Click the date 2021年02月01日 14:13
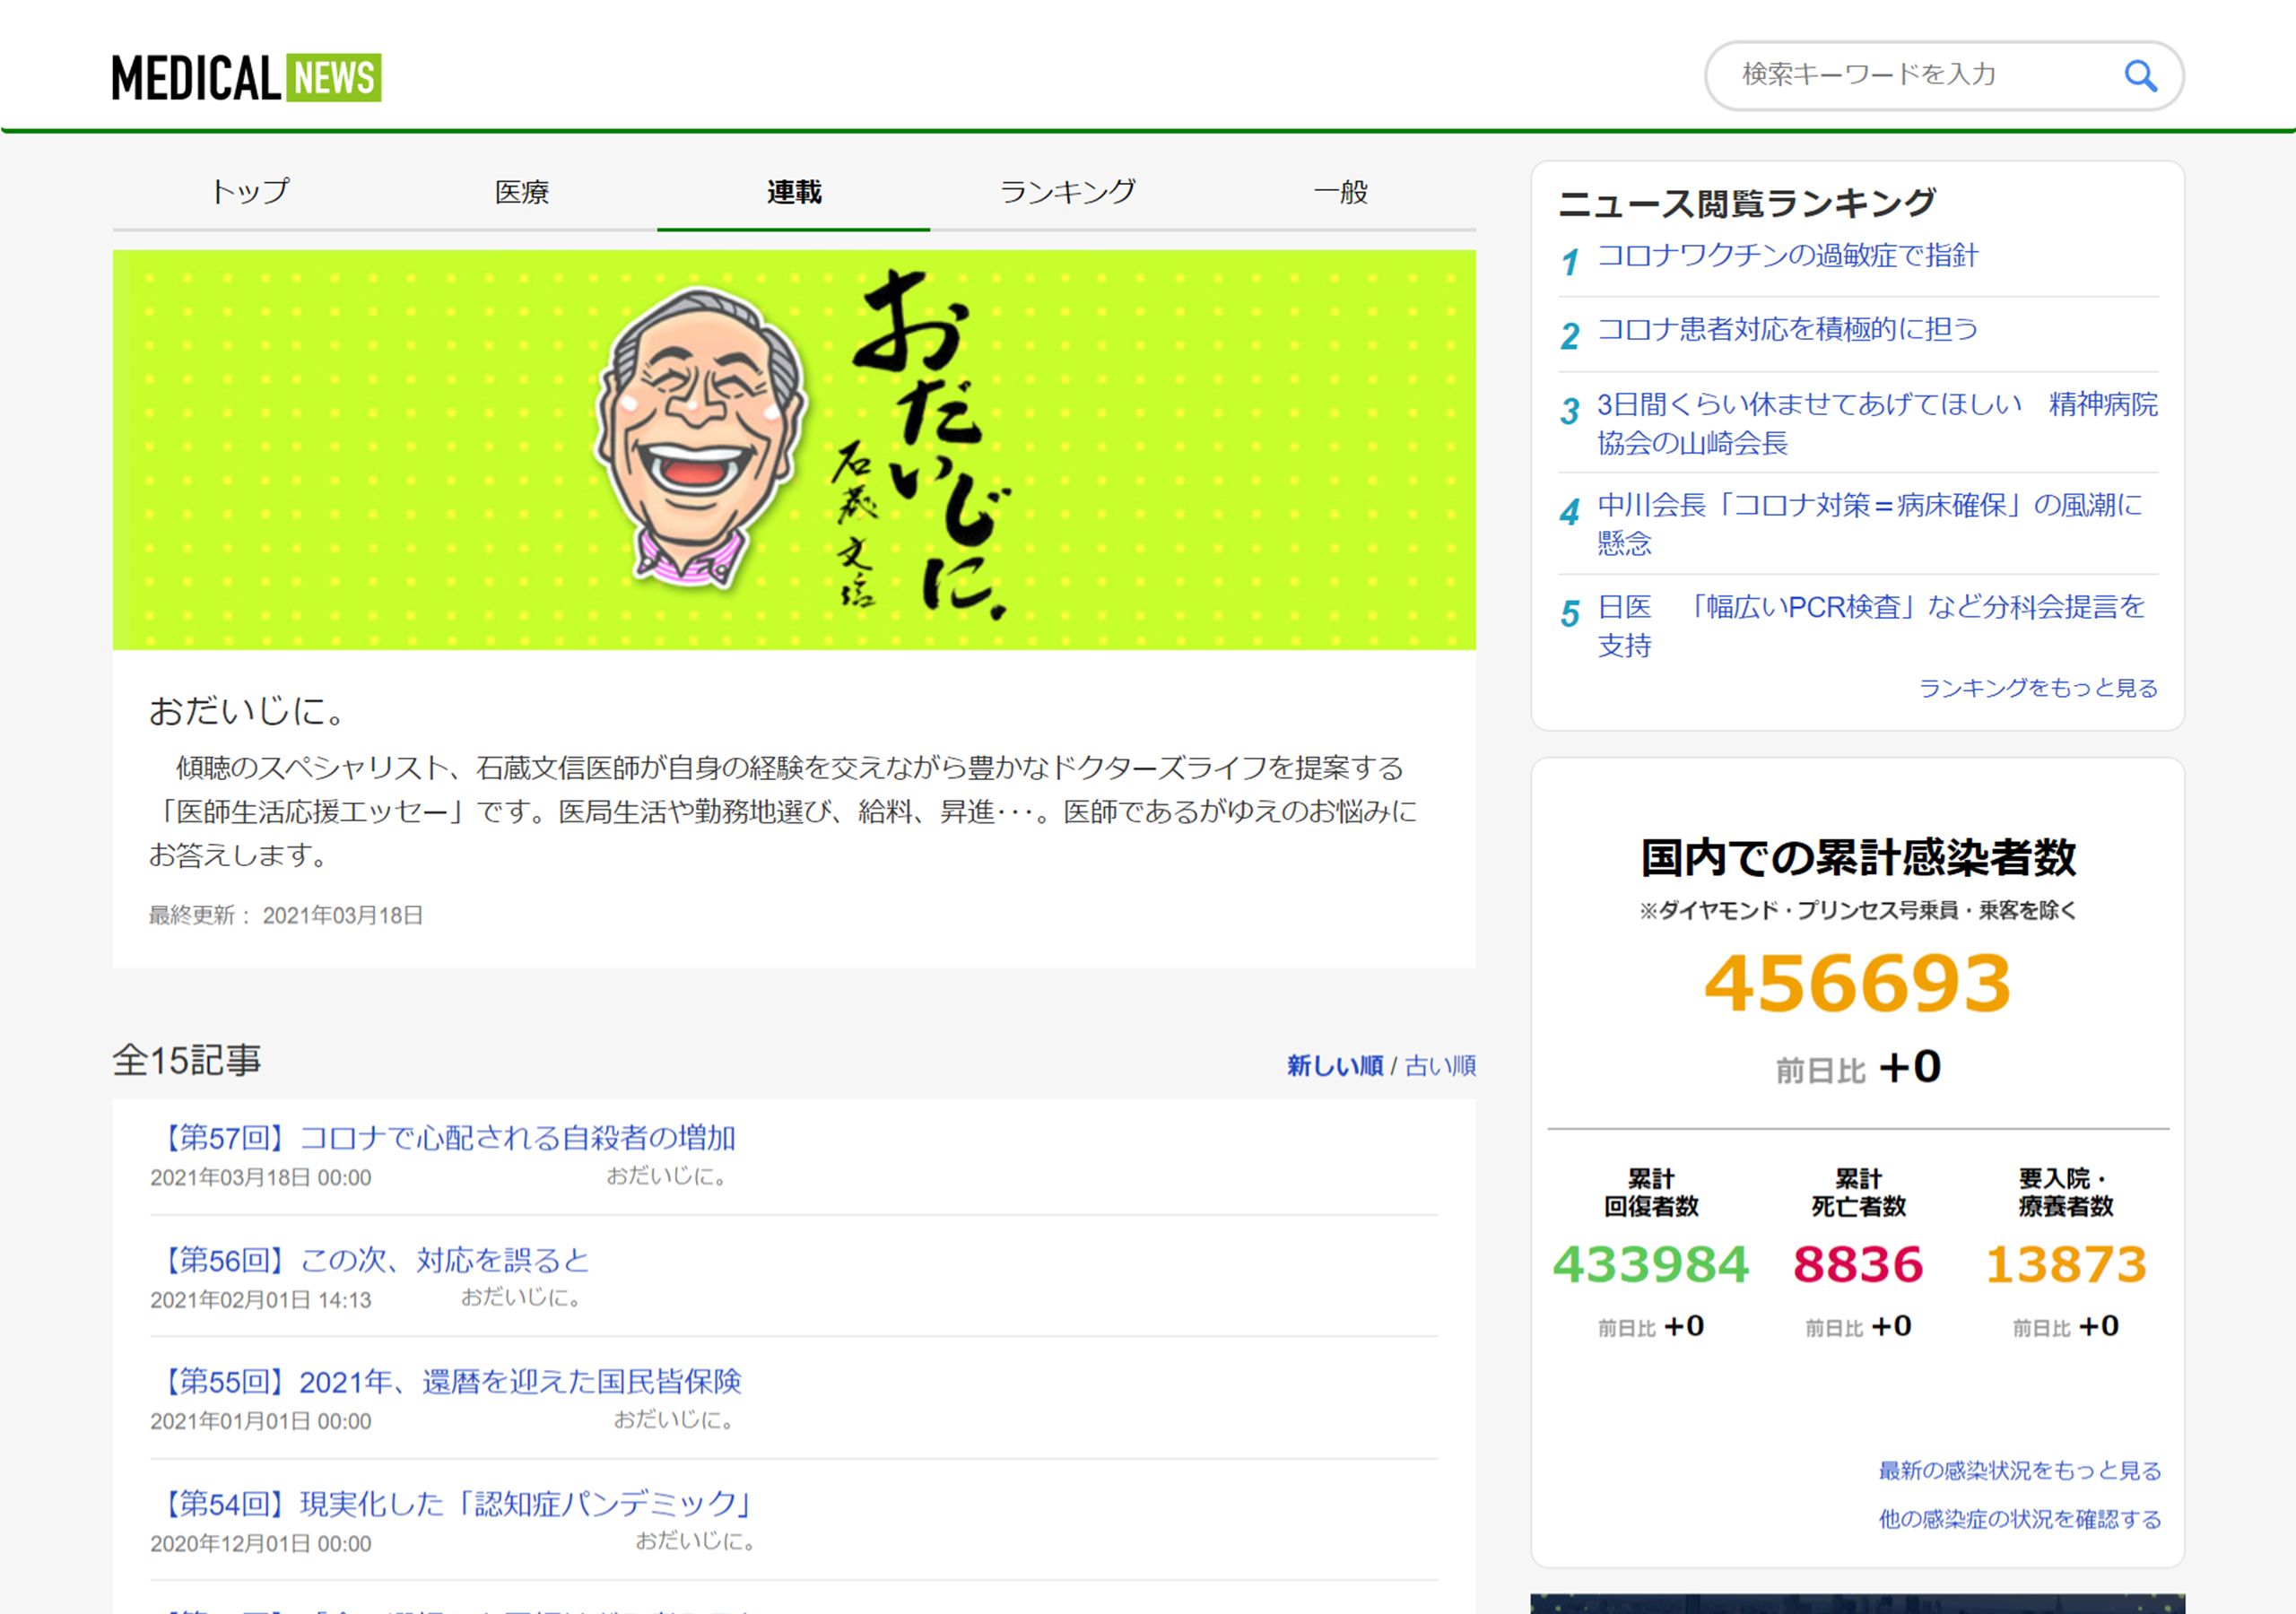Image resolution: width=2296 pixels, height=1614 pixels. tap(261, 1300)
